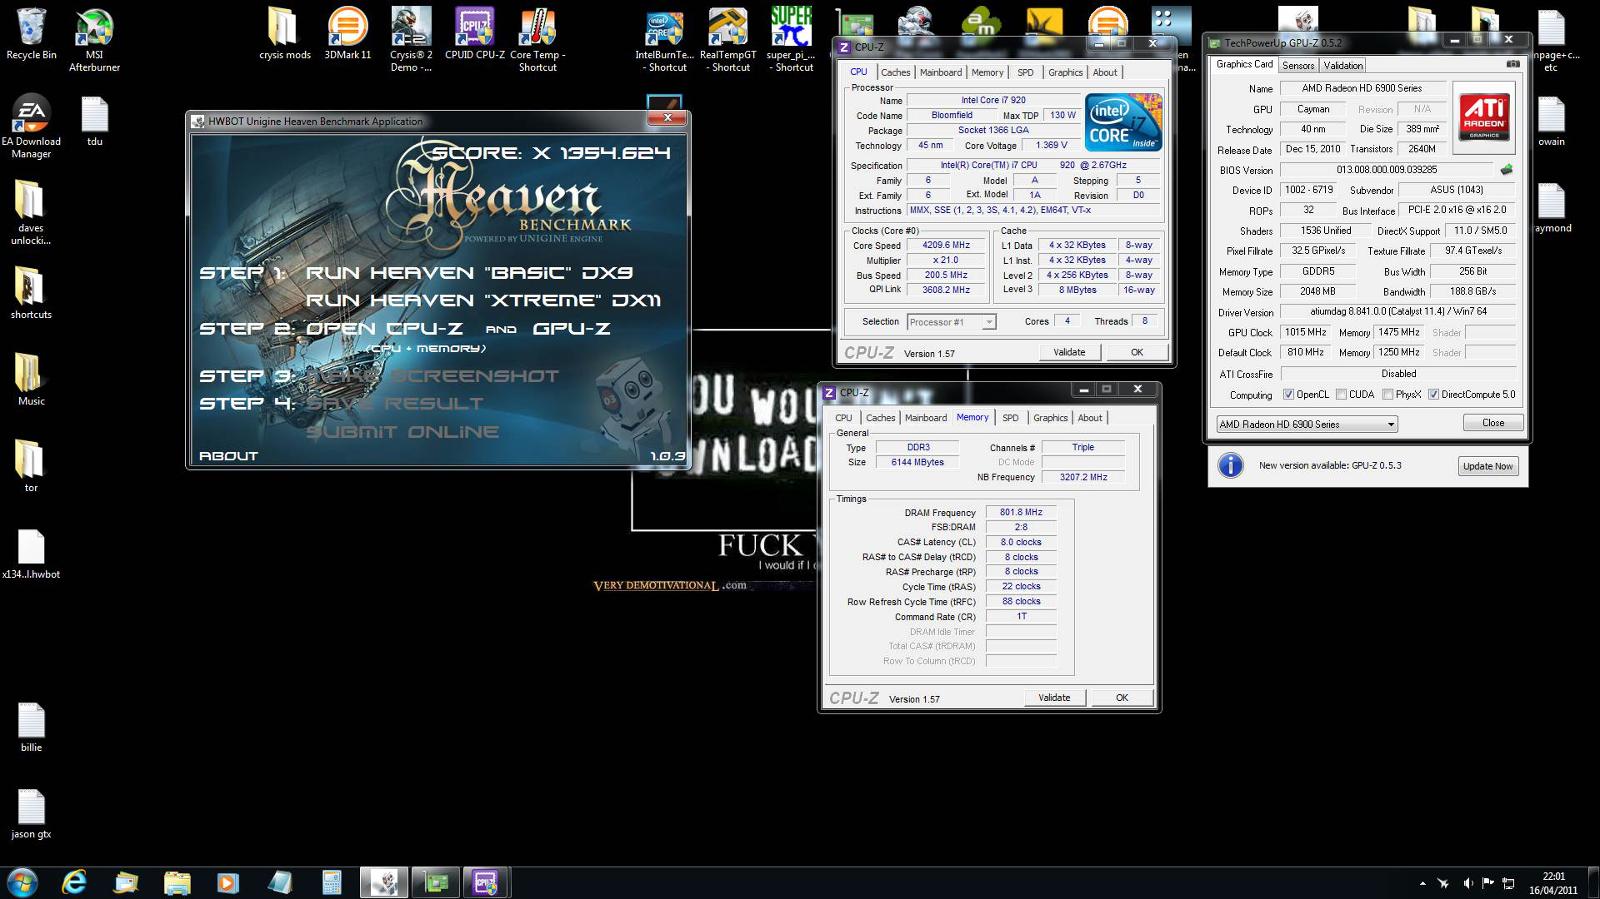This screenshot has height=899, width=1600.
Task: Open the jason gtx file
Action: click(x=31, y=813)
